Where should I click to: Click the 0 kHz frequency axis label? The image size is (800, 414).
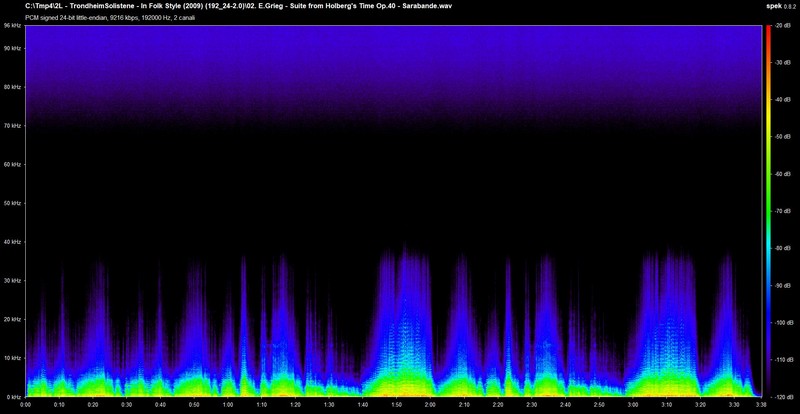click(x=13, y=396)
